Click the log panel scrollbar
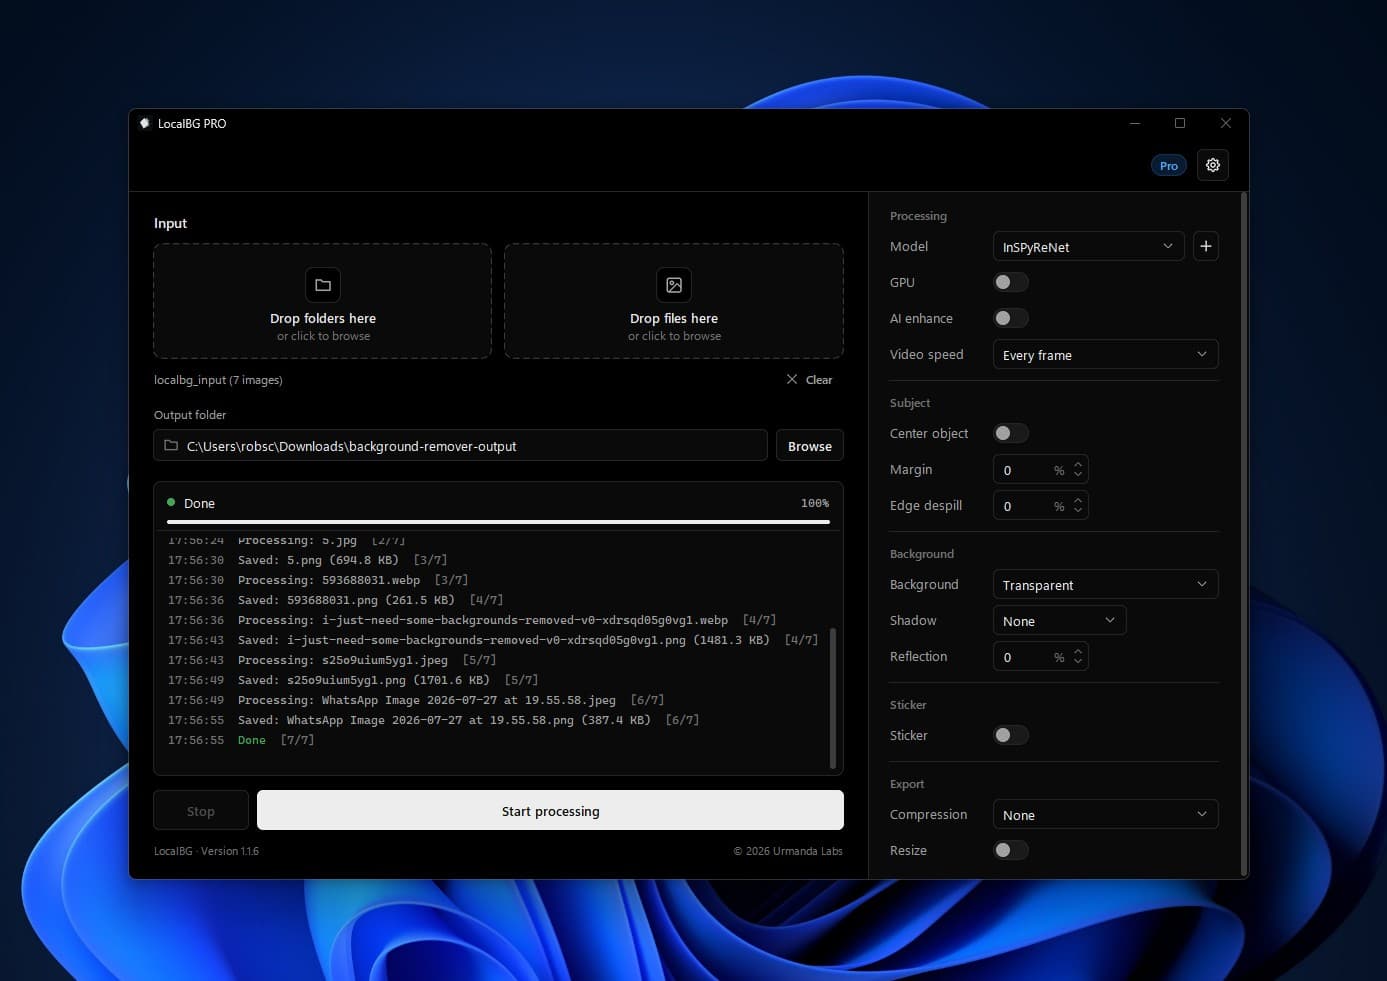The width and height of the screenshot is (1387, 981). pyautogui.click(x=833, y=698)
